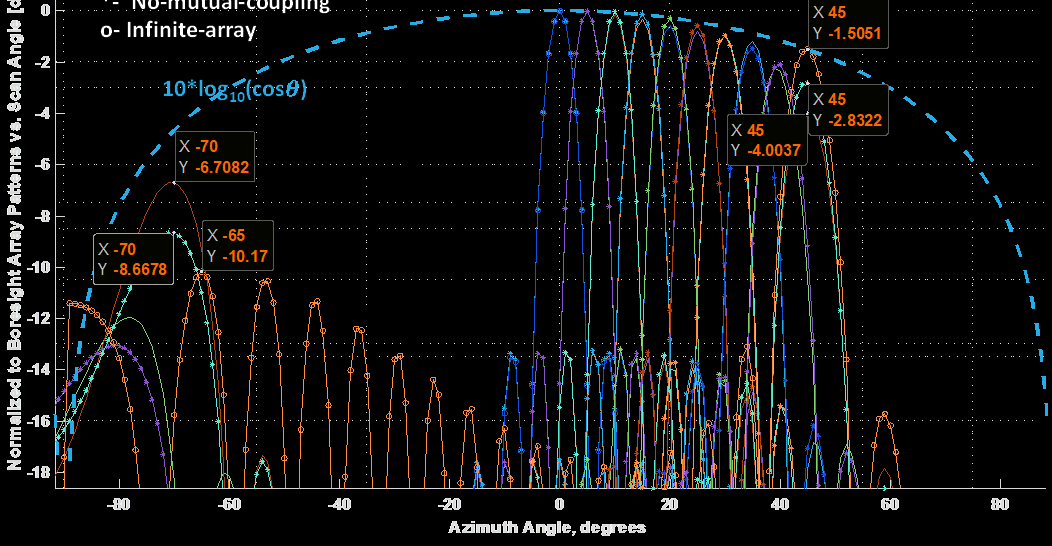The image size is (1052, 546).
Task: Click the x-axis tick label 60
Action: [x=889, y=504]
